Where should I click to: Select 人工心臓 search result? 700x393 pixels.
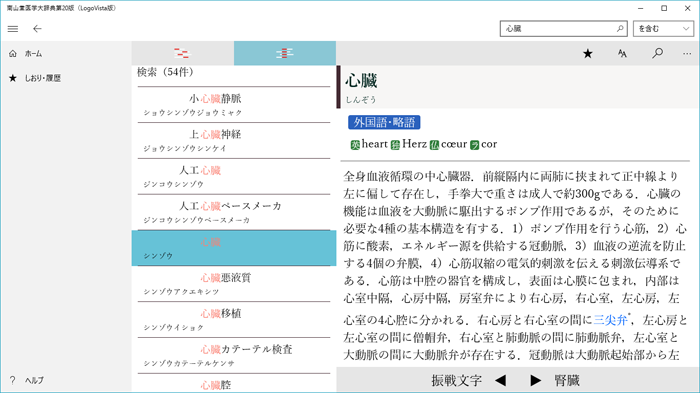click(233, 176)
